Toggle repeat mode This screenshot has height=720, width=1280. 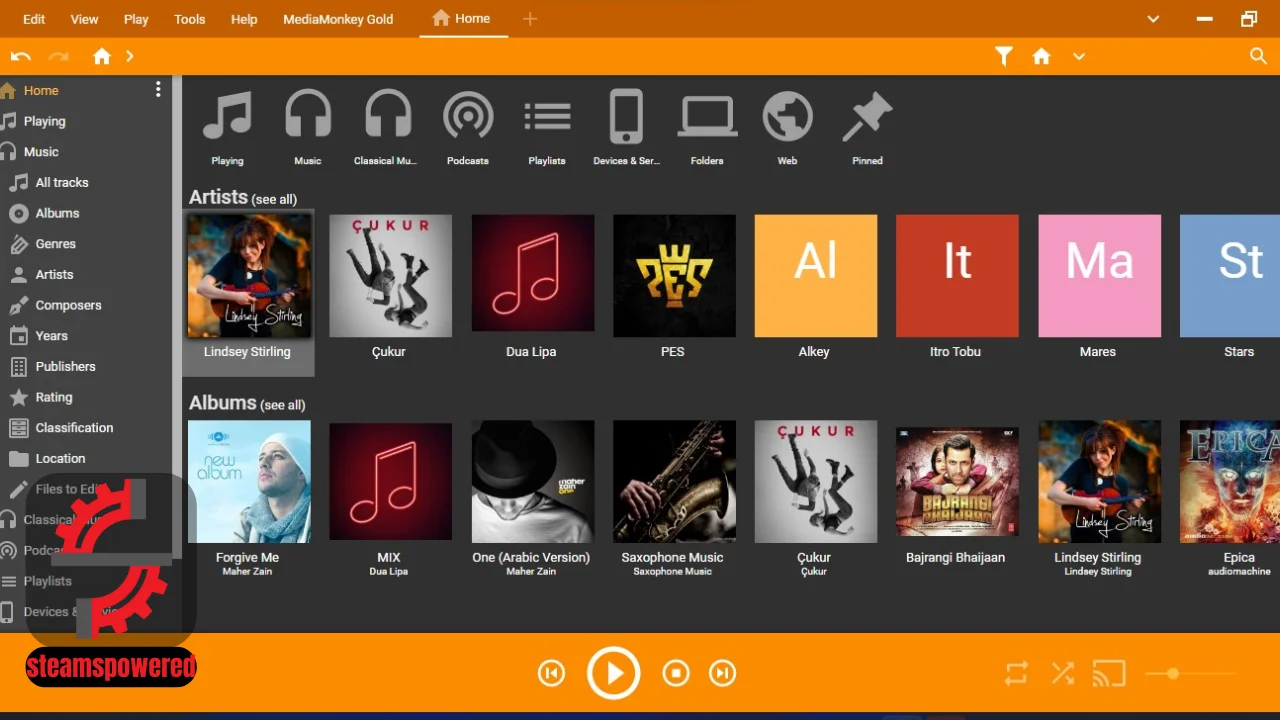pyautogui.click(x=1016, y=674)
